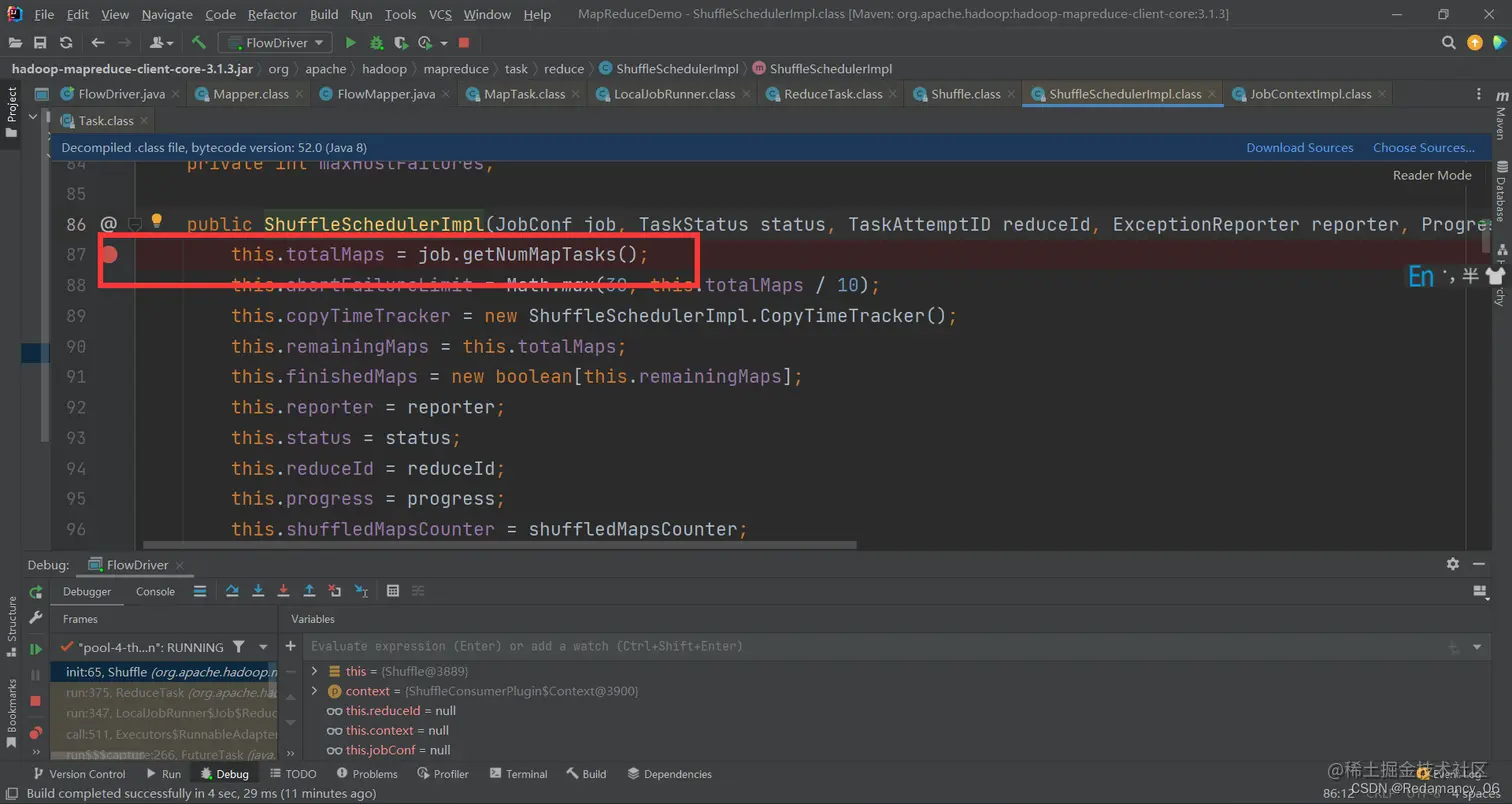Run FlowDriver with the green play icon
Screen dimensions: 1512x804
350,43
